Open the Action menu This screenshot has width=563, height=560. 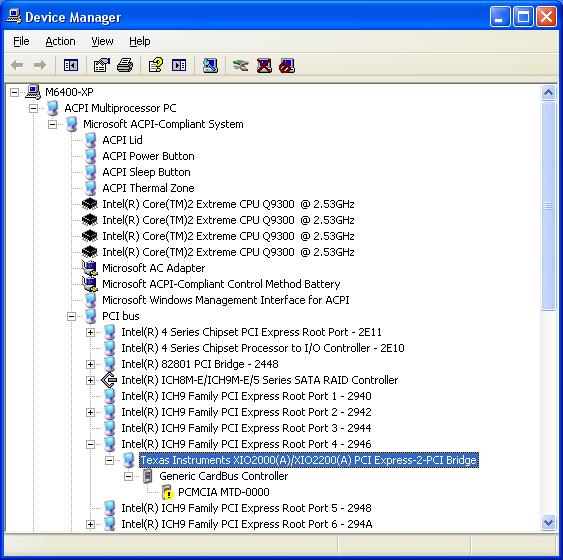pyautogui.click(x=60, y=41)
